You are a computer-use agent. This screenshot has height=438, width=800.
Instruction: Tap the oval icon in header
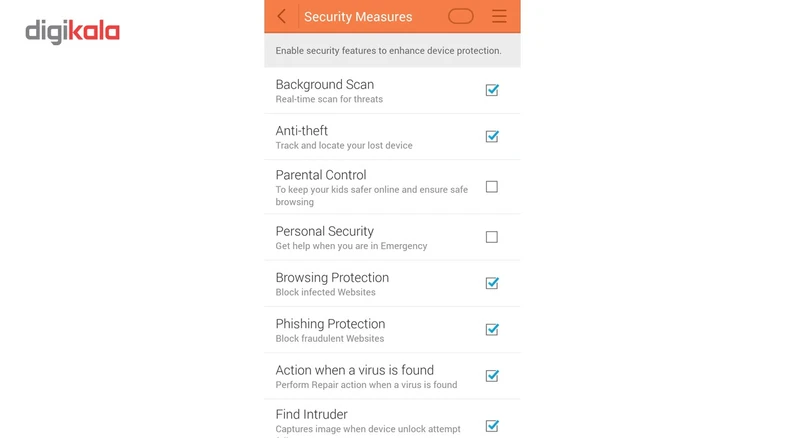pos(460,16)
